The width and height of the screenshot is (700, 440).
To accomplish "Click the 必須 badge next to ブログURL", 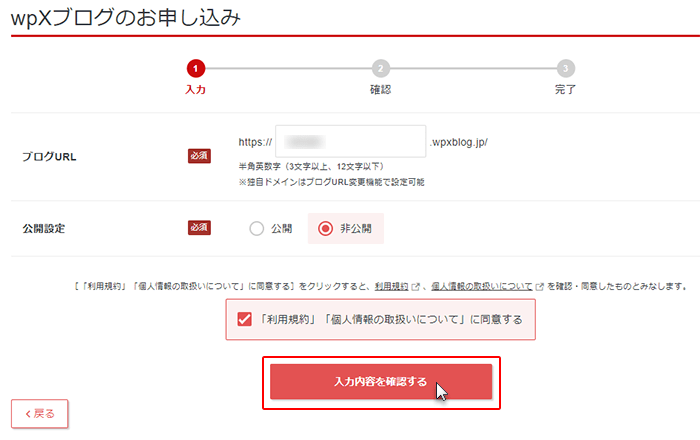I will (199, 156).
